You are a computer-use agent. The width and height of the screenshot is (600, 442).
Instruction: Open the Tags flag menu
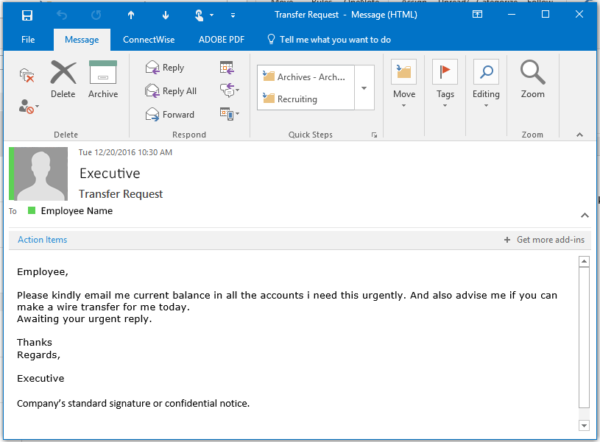click(445, 83)
